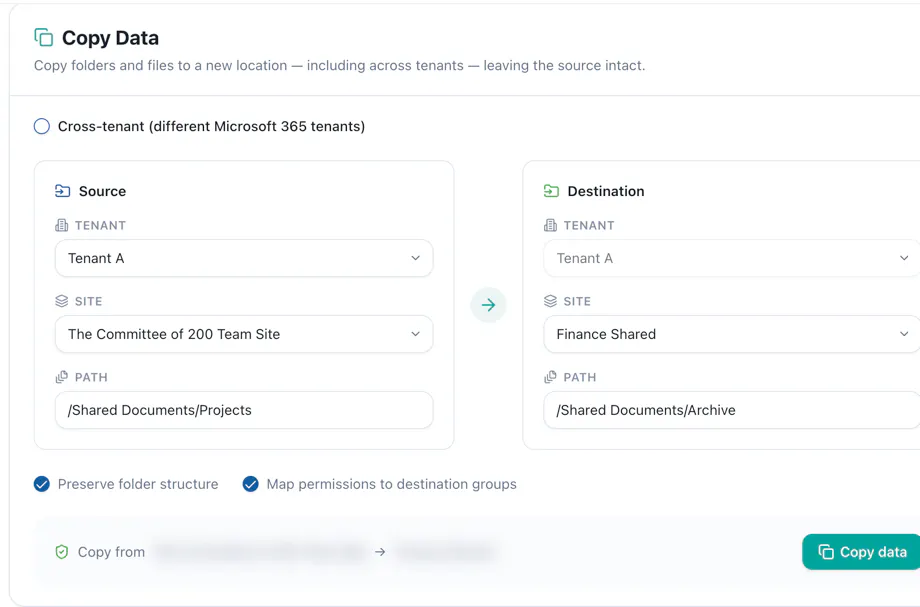The height and width of the screenshot is (607, 920).
Task: Click the Destination SITE layers icon
Action: [x=550, y=301]
